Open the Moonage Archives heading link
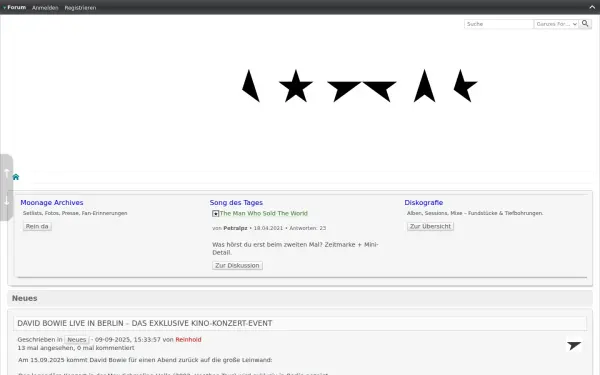Image resolution: width=600 pixels, height=375 pixels. pyautogui.click(x=52, y=202)
